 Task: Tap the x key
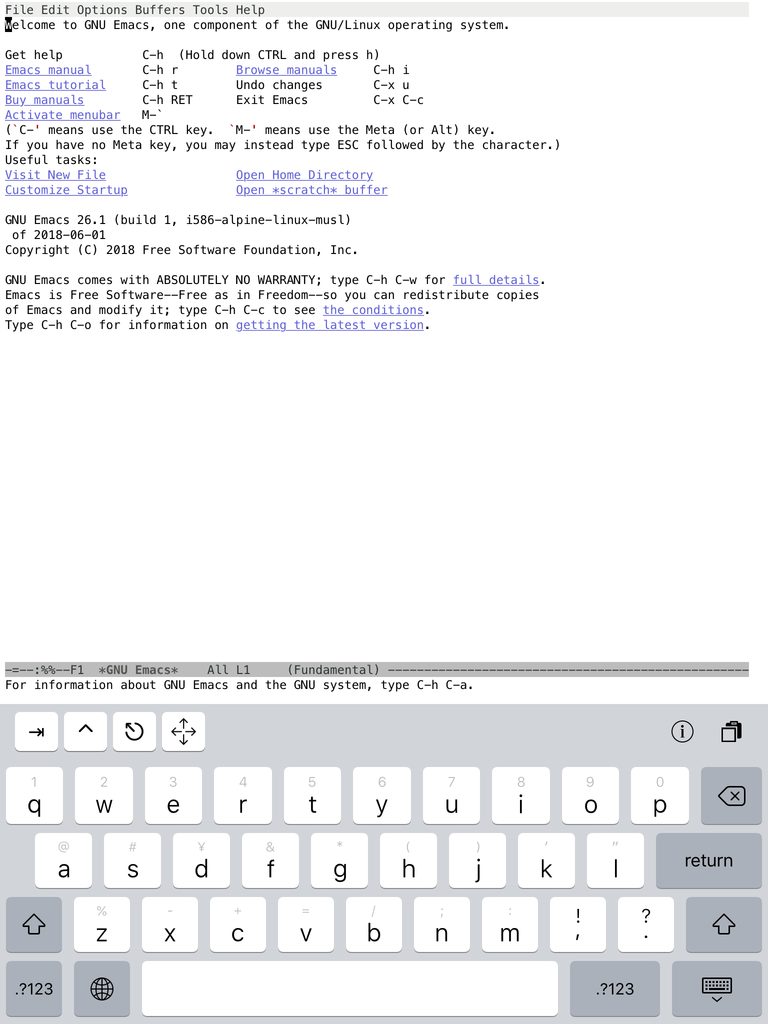point(170,925)
